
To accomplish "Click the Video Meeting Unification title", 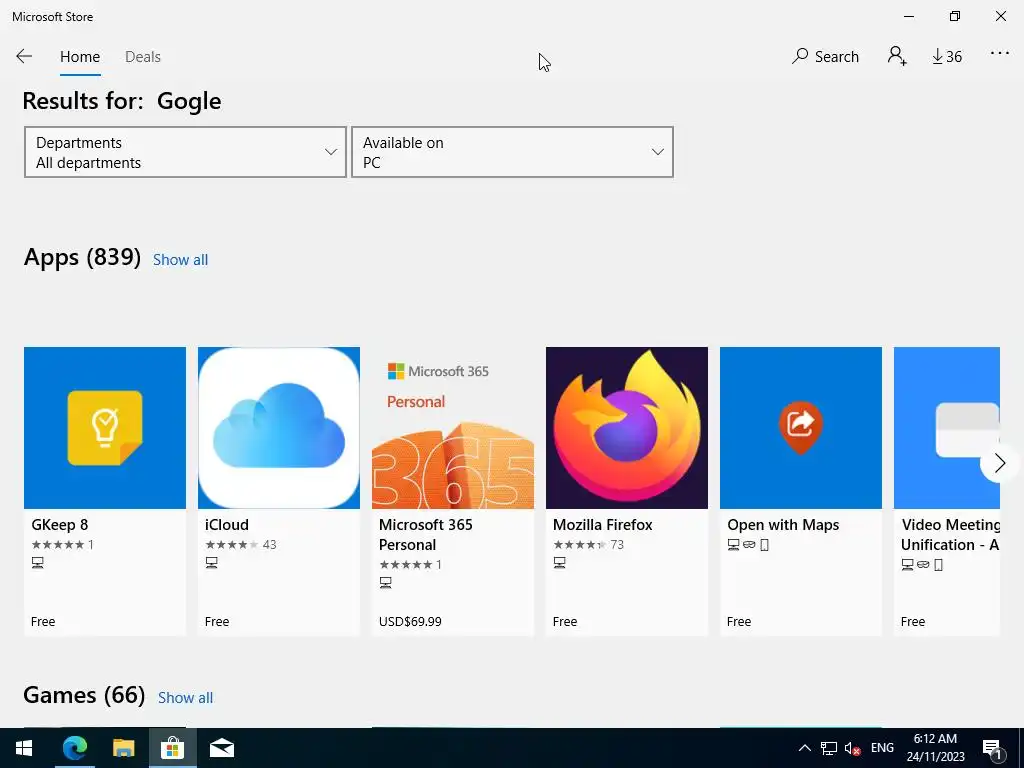I will pos(950,535).
